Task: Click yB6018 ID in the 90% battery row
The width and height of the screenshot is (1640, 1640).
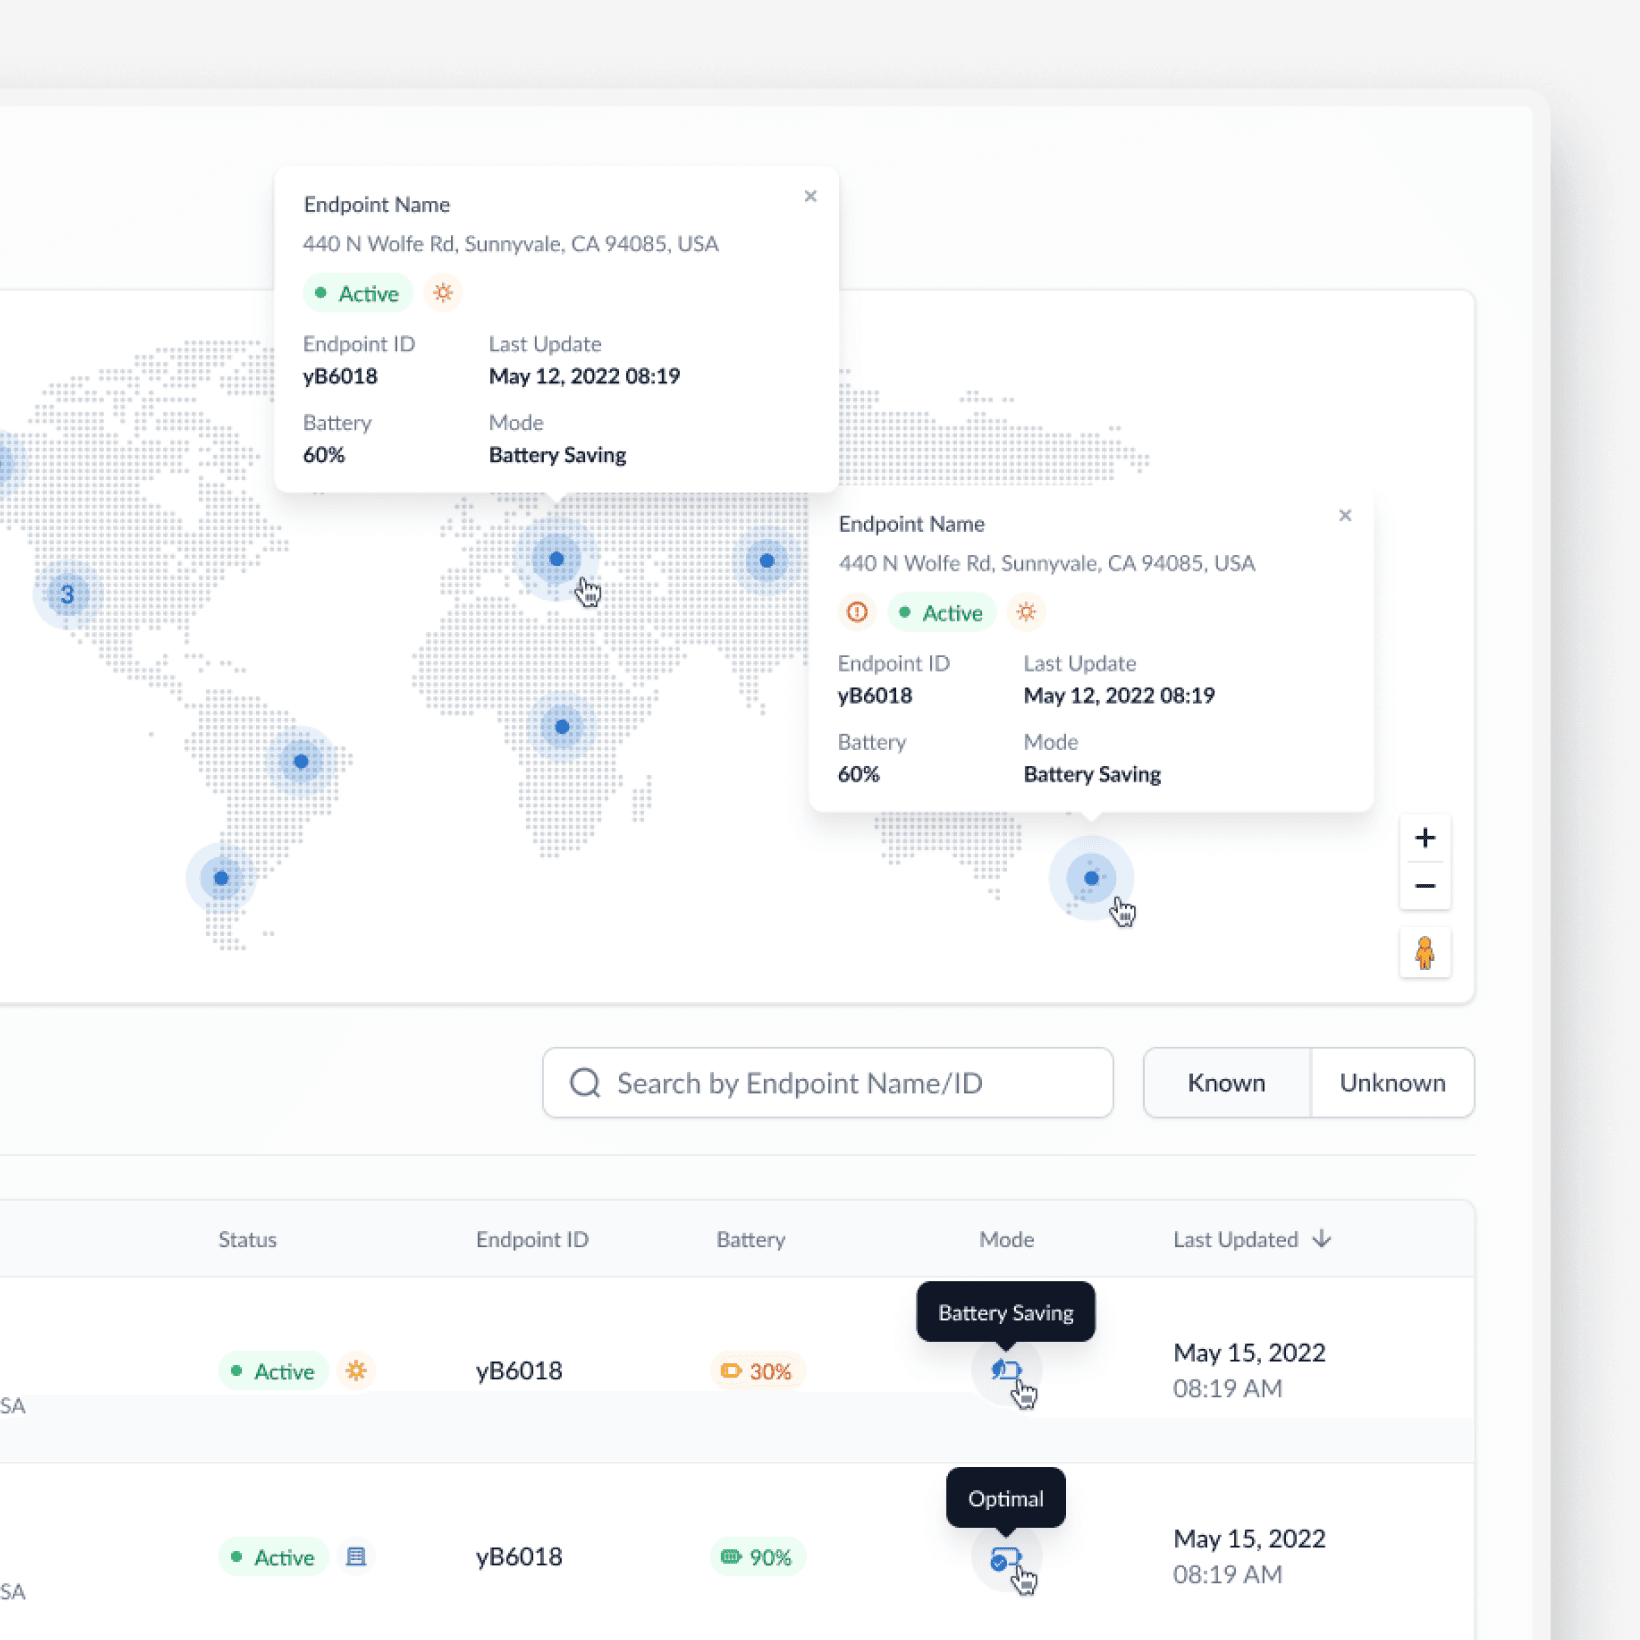Action: click(x=519, y=1557)
